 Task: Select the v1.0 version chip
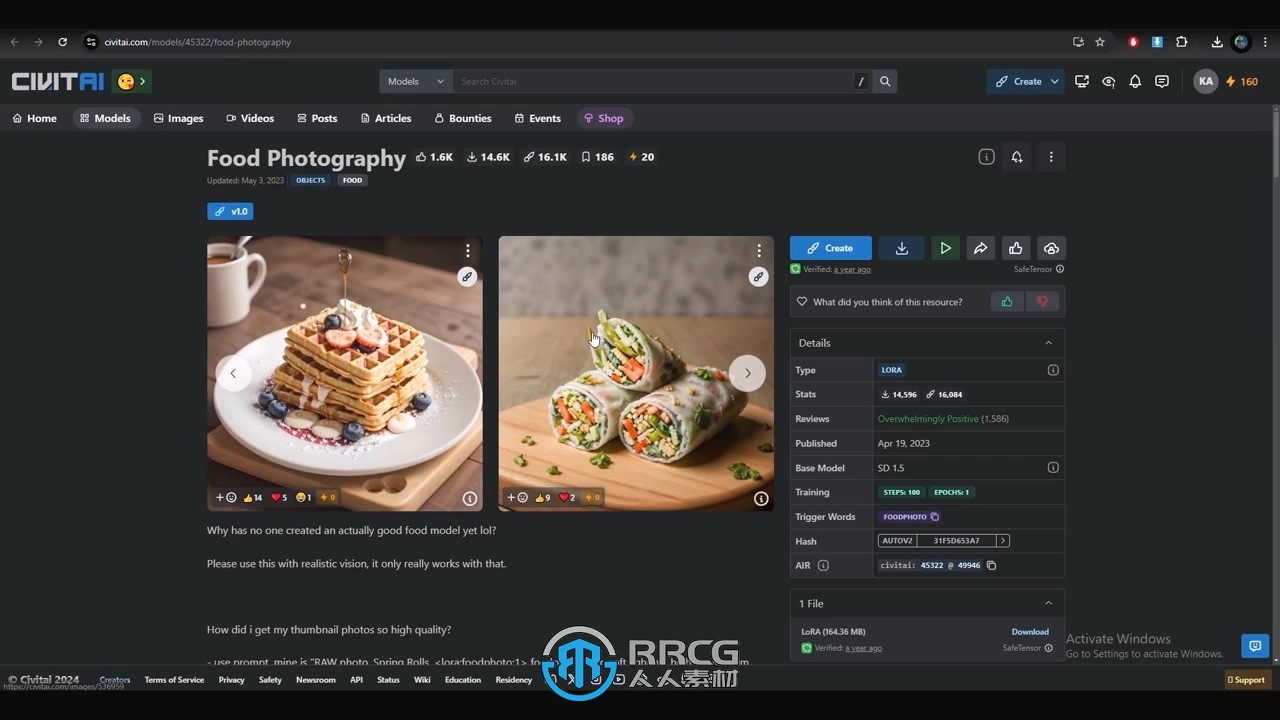pyautogui.click(x=230, y=211)
